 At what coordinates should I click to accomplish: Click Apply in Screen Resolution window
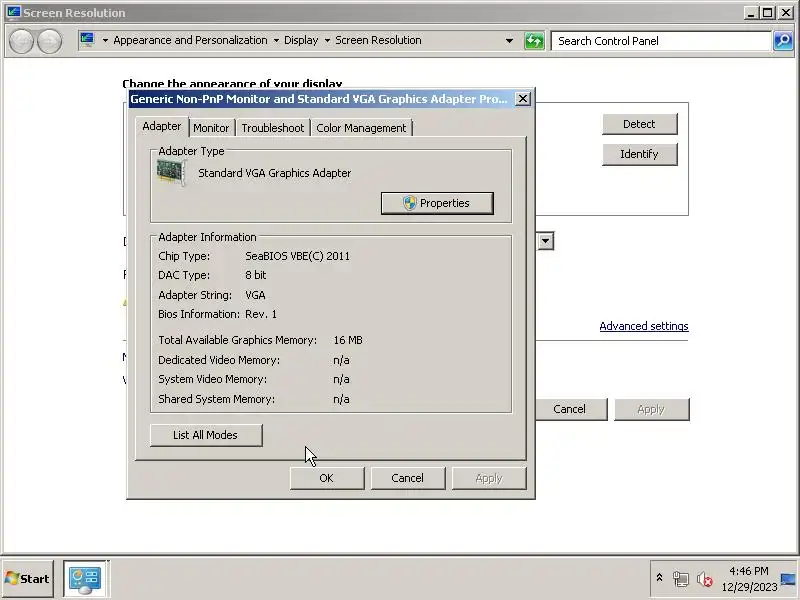652,409
